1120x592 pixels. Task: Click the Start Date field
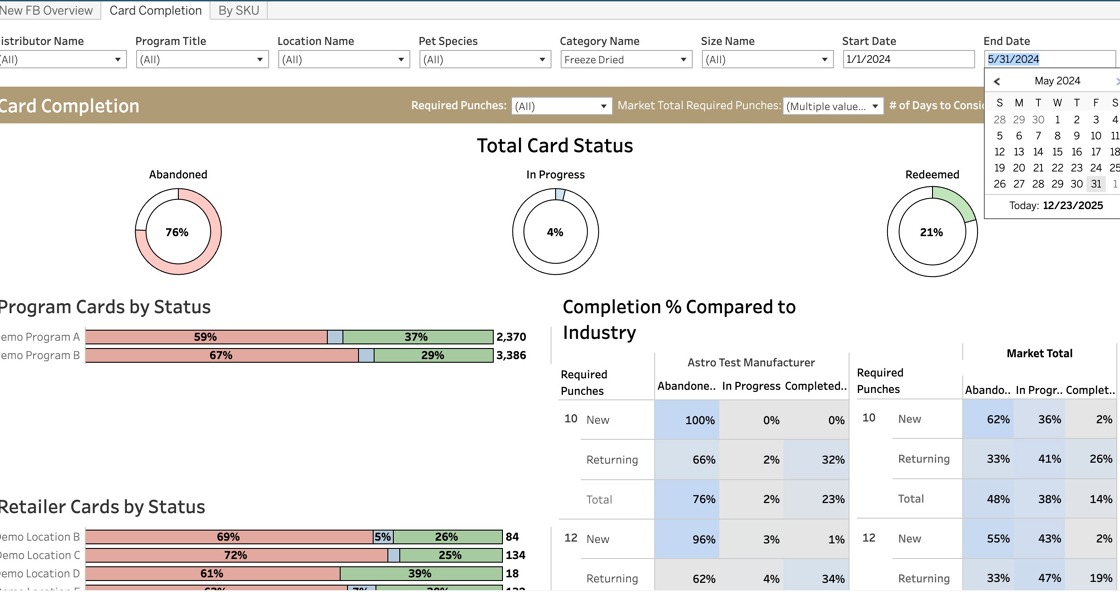908,60
